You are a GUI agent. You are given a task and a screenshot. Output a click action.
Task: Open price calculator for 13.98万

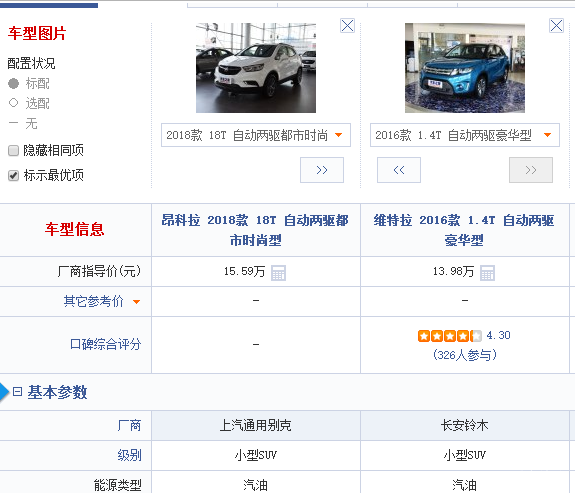click(487, 273)
